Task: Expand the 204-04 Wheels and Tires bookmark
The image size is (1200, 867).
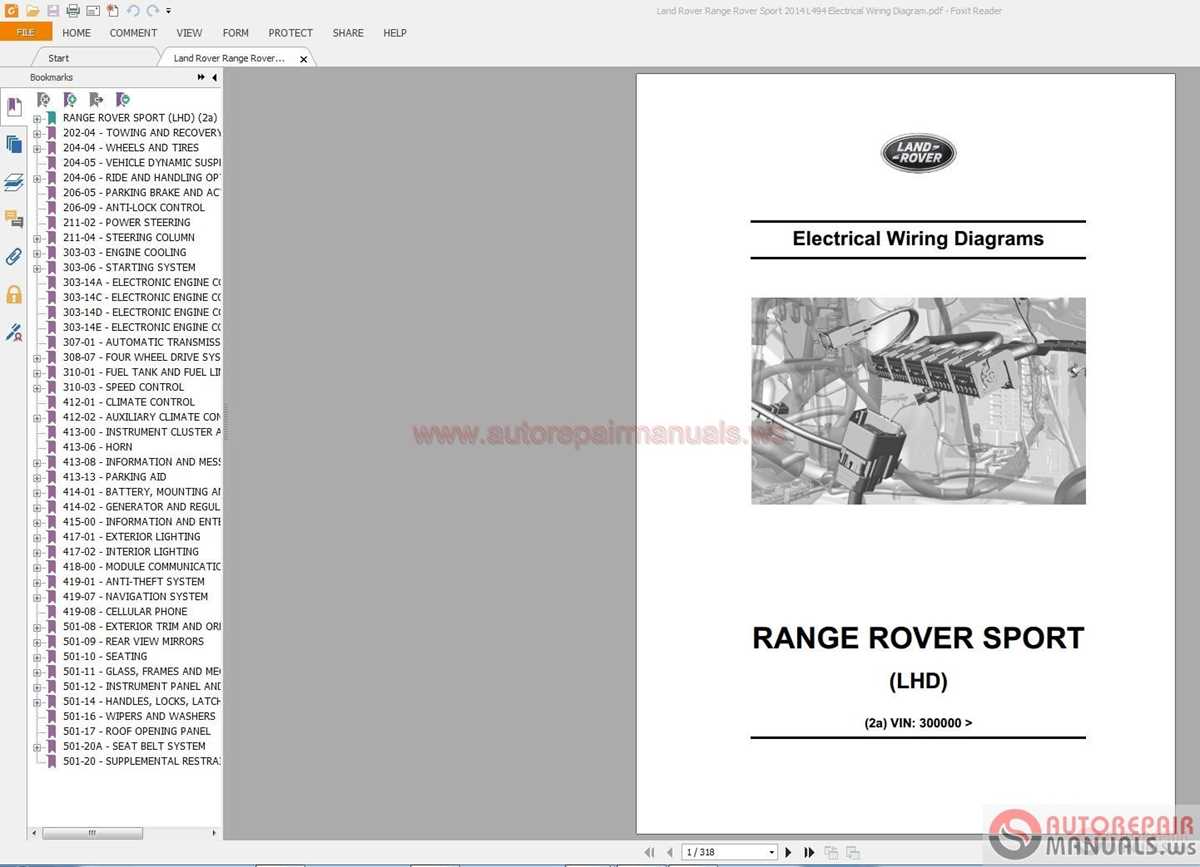Action: tap(37, 148)
